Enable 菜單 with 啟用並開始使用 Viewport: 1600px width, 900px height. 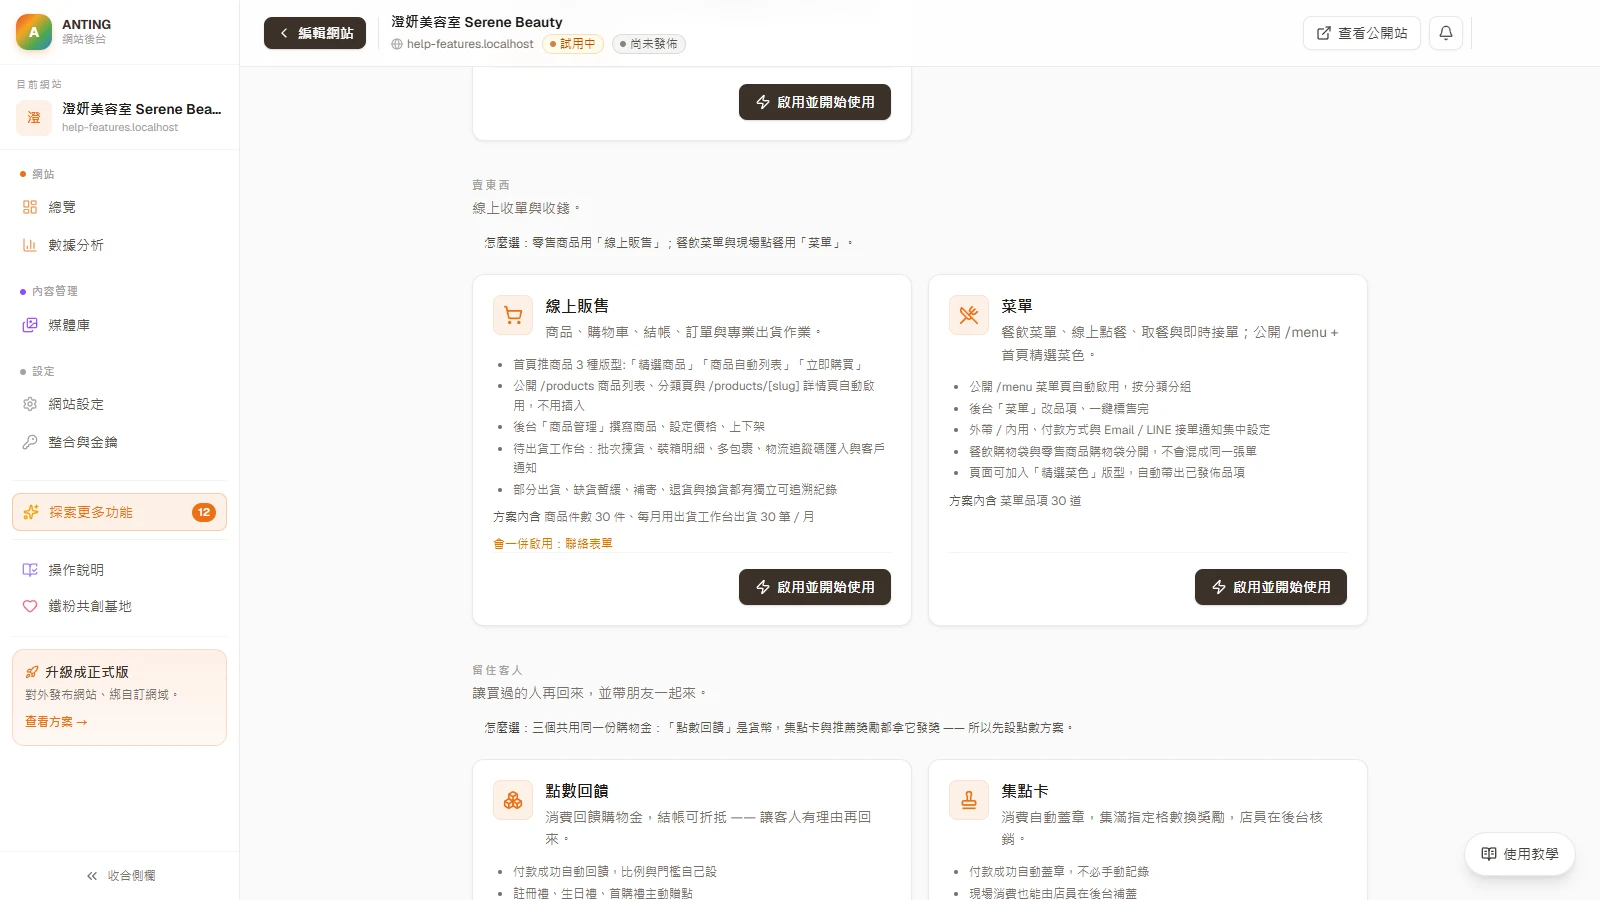1271,587
